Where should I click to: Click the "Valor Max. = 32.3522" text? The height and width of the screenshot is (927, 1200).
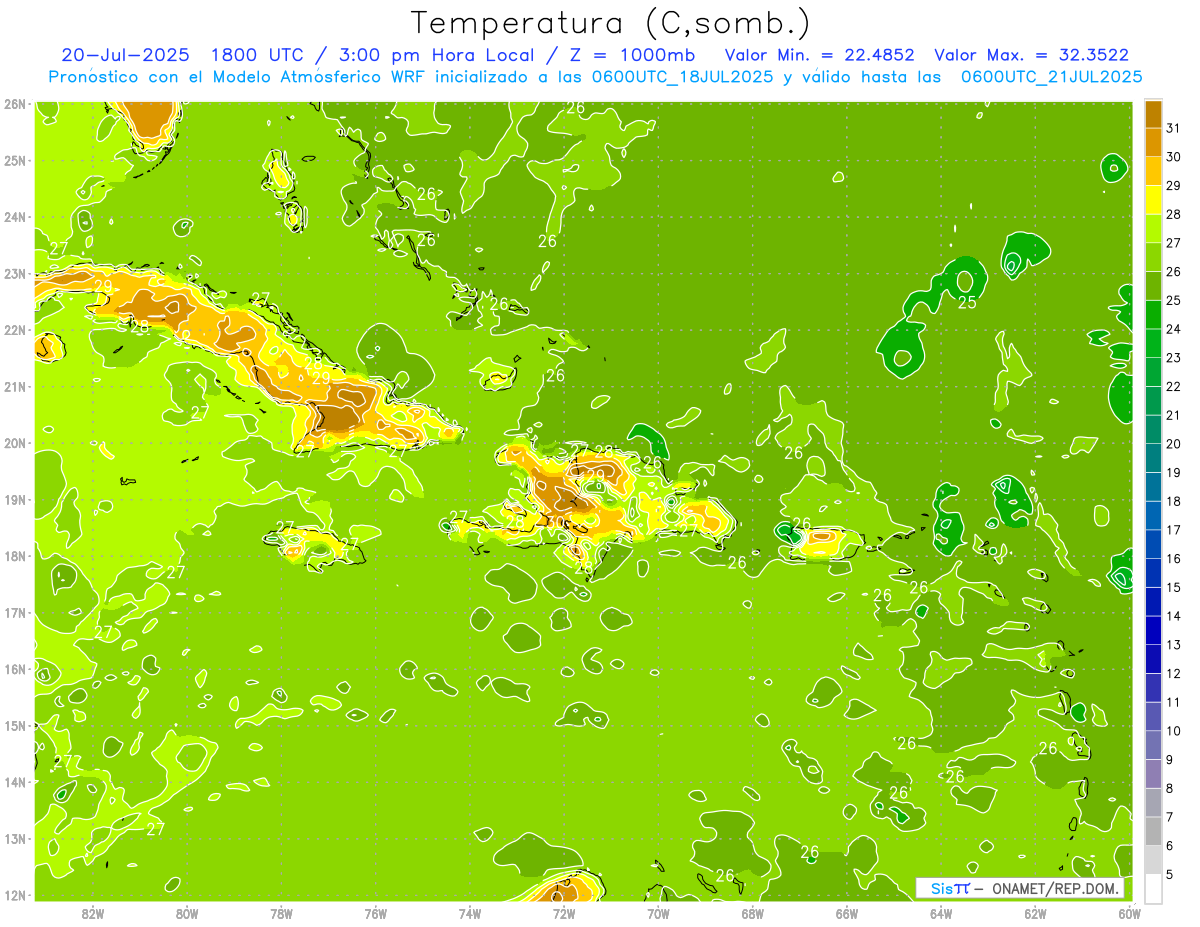click(x=1030, y=55)
